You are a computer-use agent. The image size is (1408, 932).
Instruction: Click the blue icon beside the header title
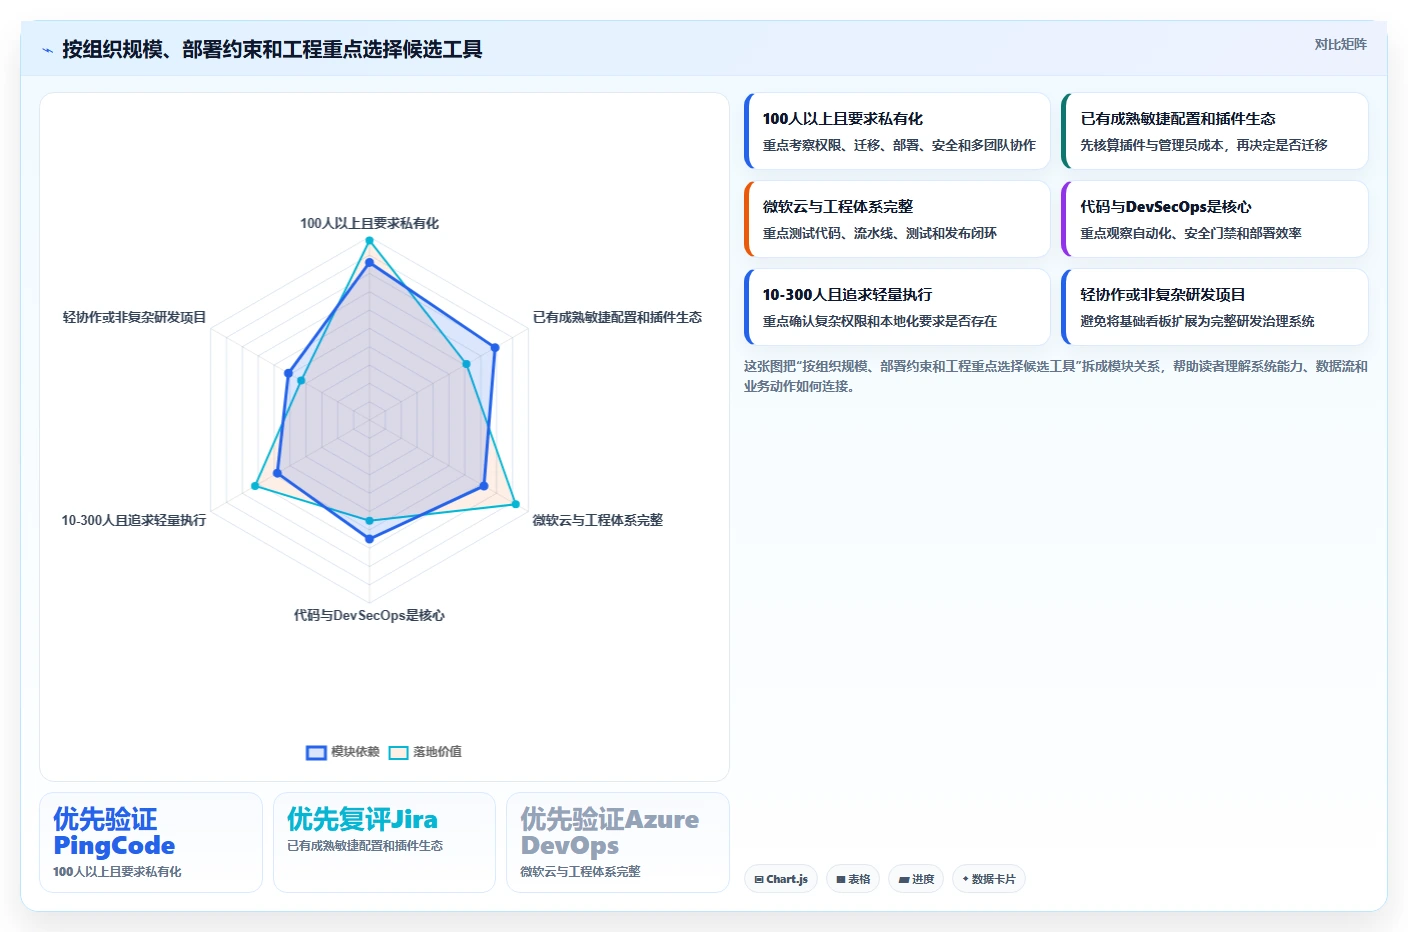[47, 50]
